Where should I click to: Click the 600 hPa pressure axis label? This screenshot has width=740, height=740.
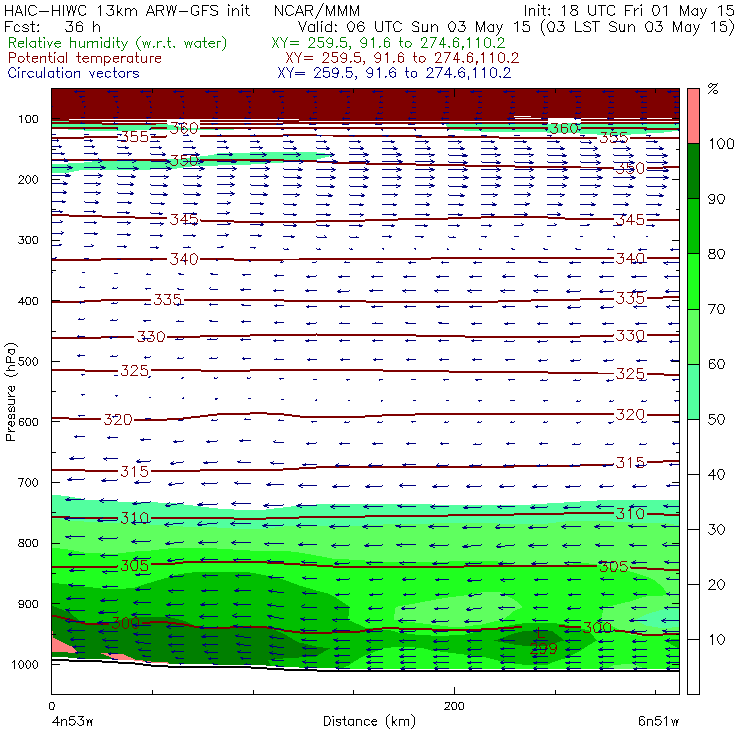[x=28, y=421]
